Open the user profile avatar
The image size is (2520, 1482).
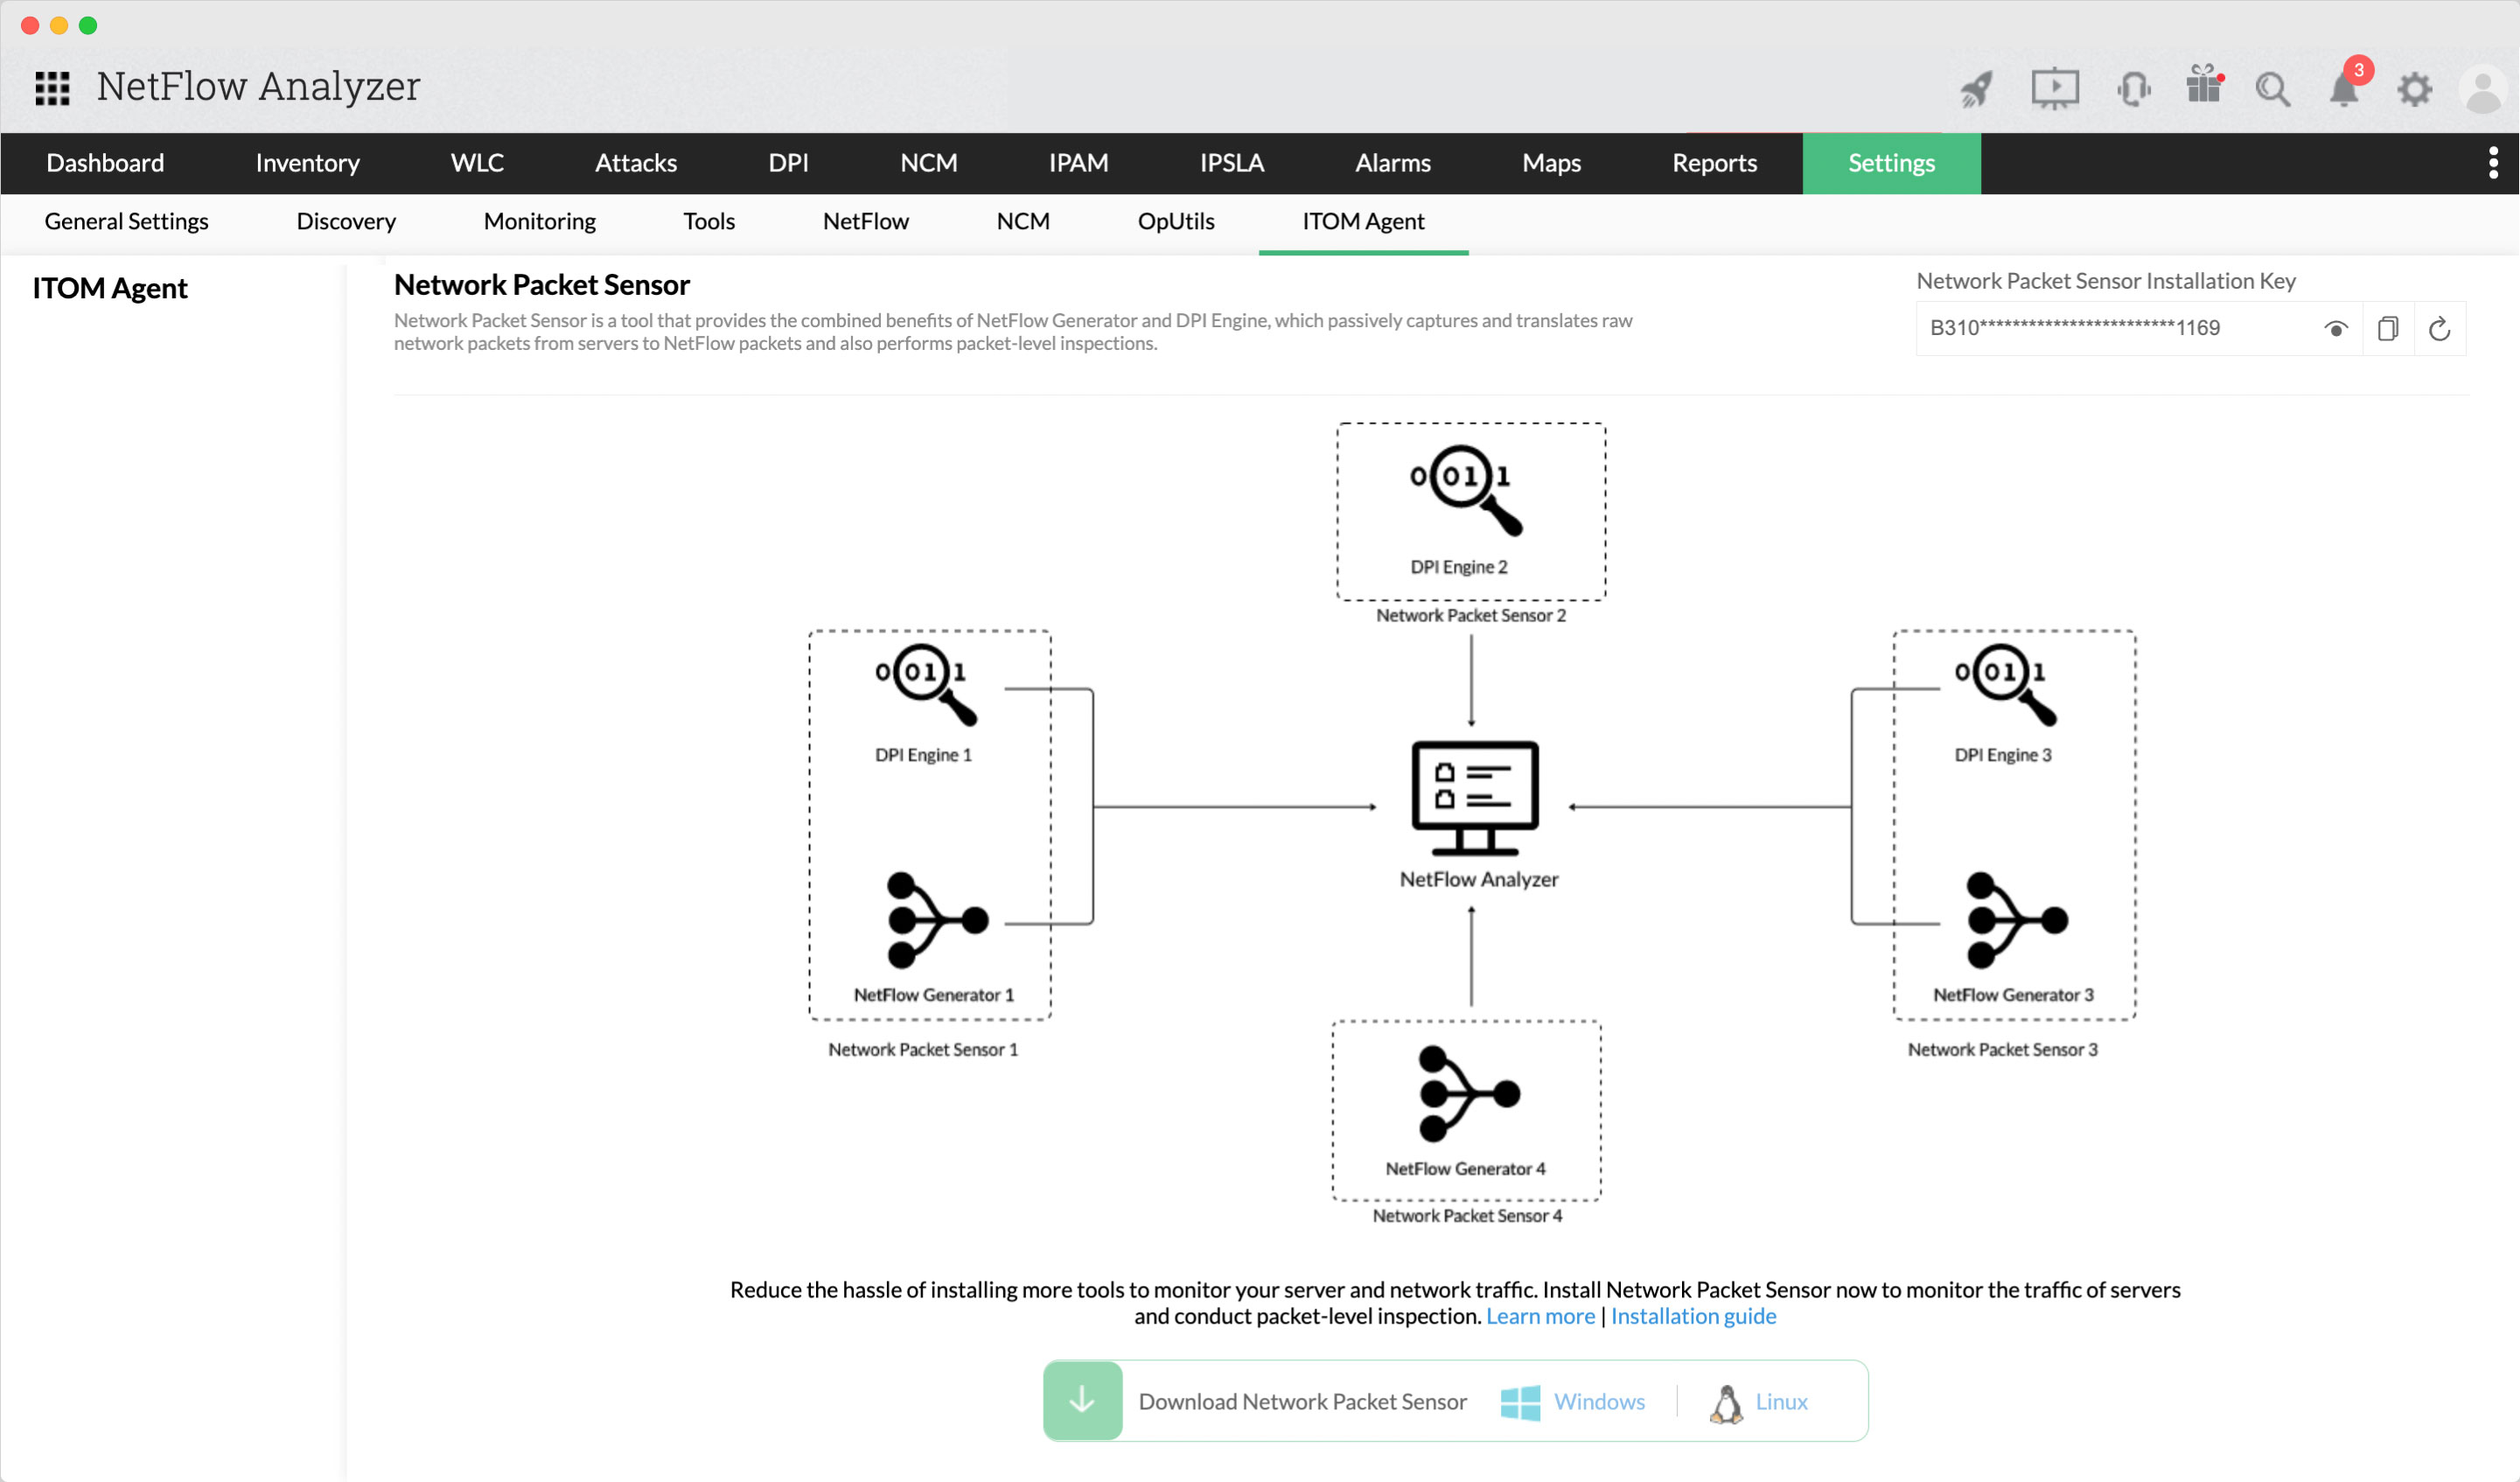(x=2483, y=89)
